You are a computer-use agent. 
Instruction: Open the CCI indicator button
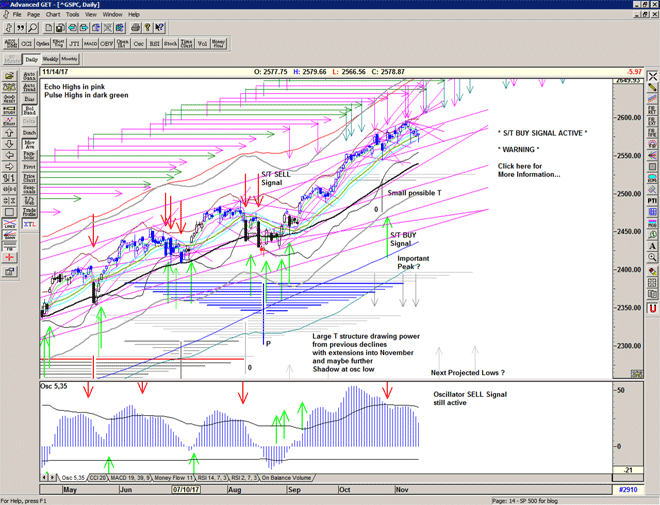(28, 44)
